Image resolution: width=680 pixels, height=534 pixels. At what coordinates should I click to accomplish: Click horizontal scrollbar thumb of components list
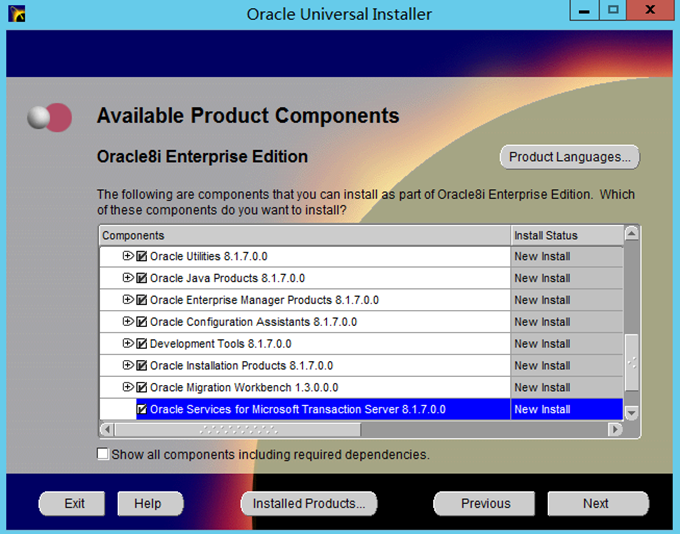click(x=238, y=429)
